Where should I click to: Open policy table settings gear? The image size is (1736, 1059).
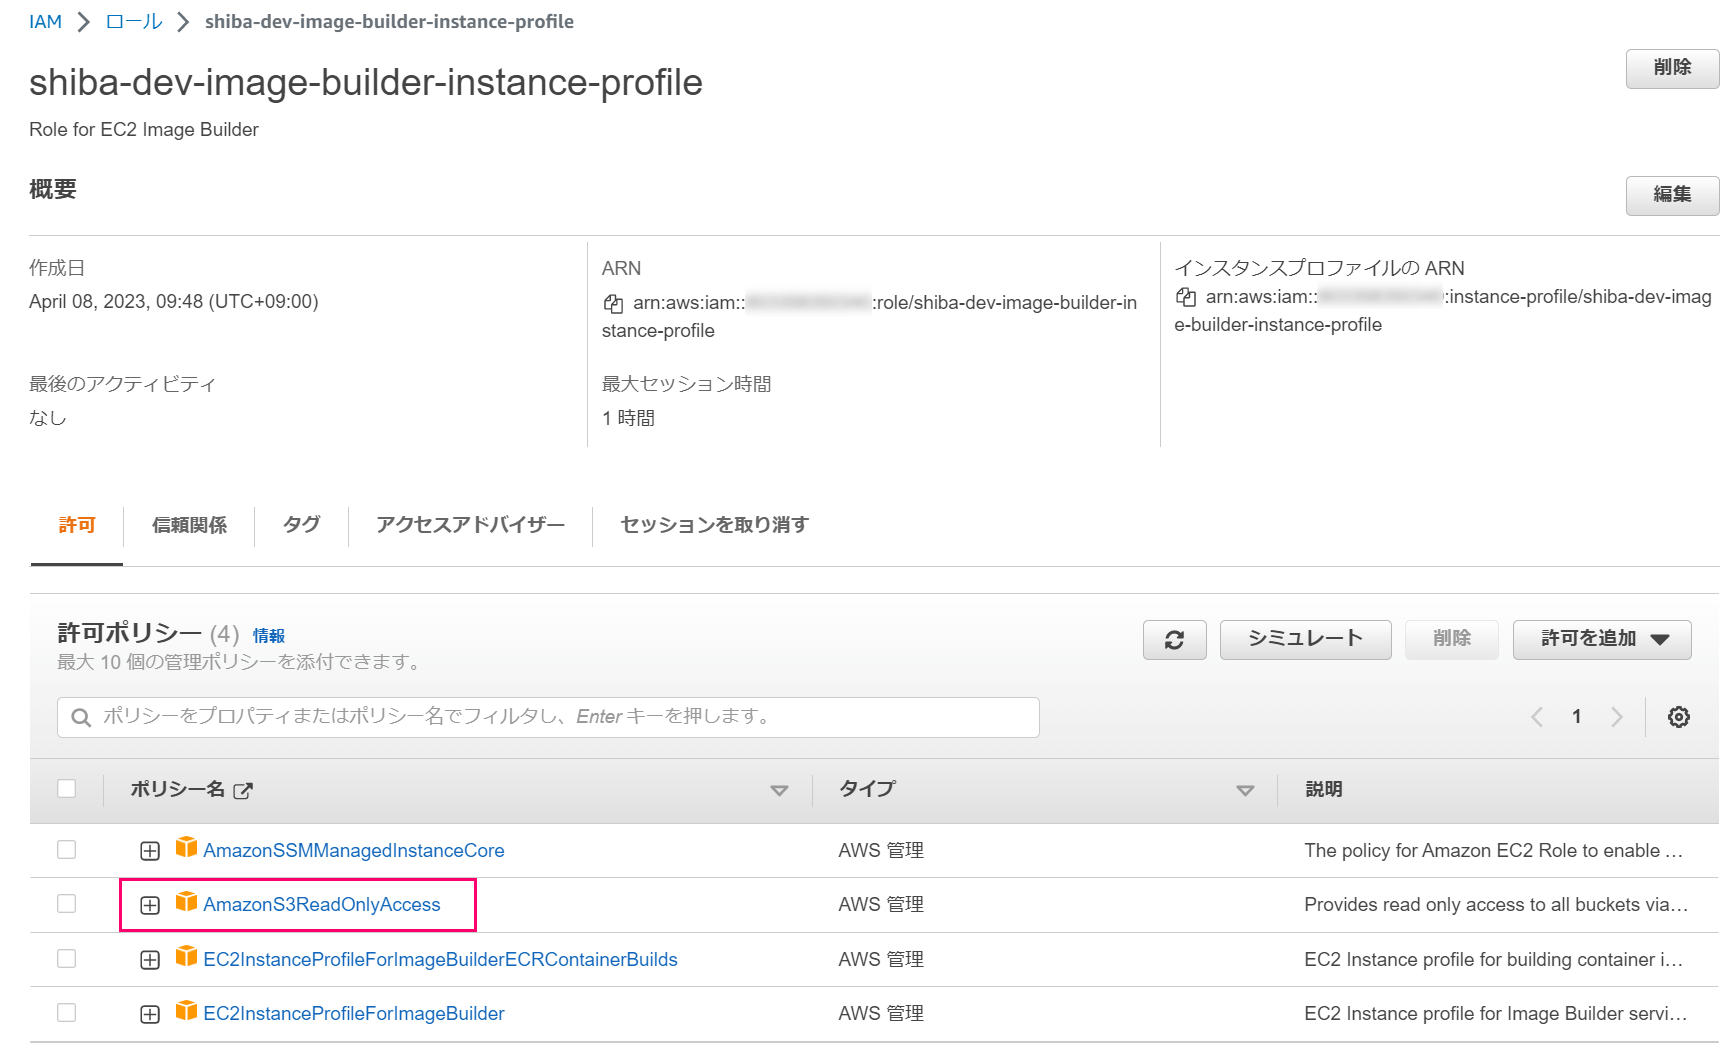point(1679,717)
